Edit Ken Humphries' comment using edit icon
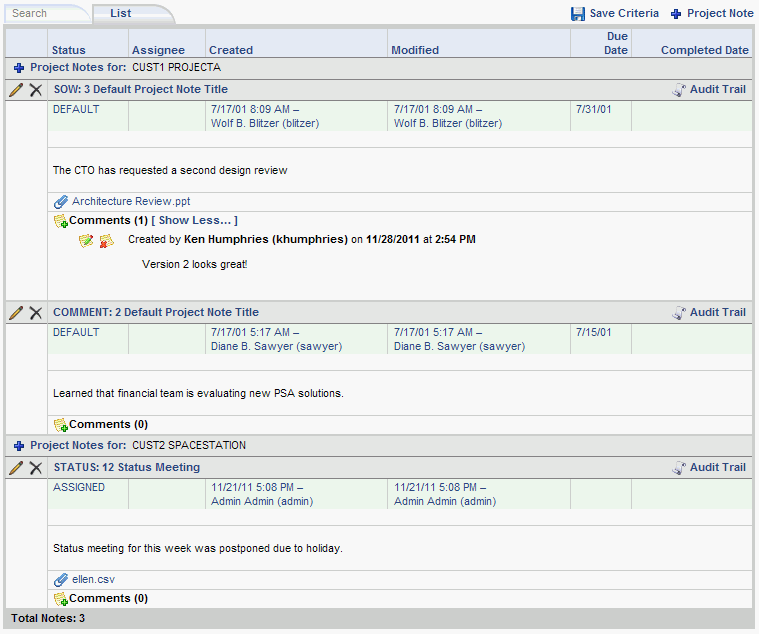The width and height of the screenshot is (759, 634). coord(86,240)
